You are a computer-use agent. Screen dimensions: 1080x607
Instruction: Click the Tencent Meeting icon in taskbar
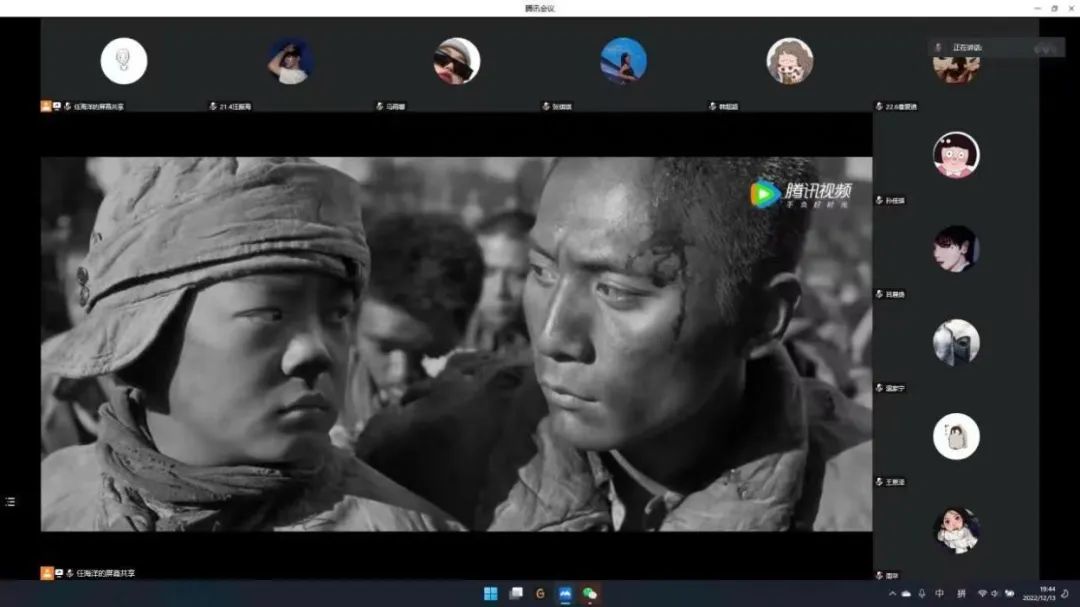[565, 593]
